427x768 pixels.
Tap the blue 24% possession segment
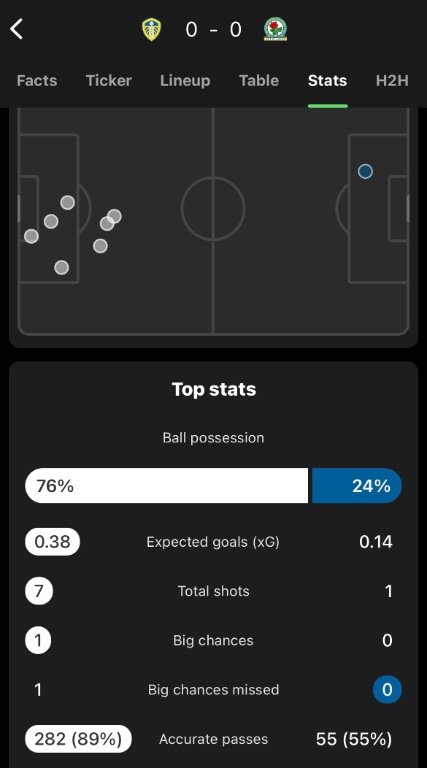357,485
